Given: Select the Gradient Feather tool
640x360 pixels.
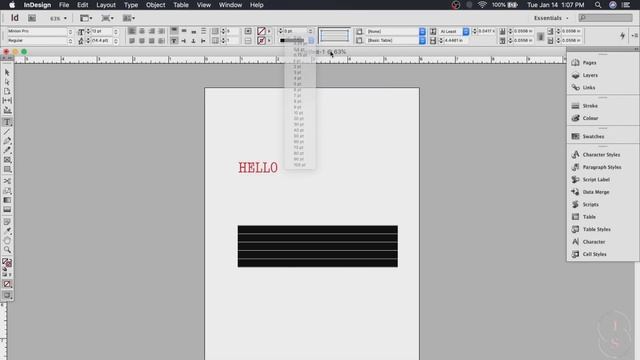Looking at the screenshot, I should click(7, 209).
